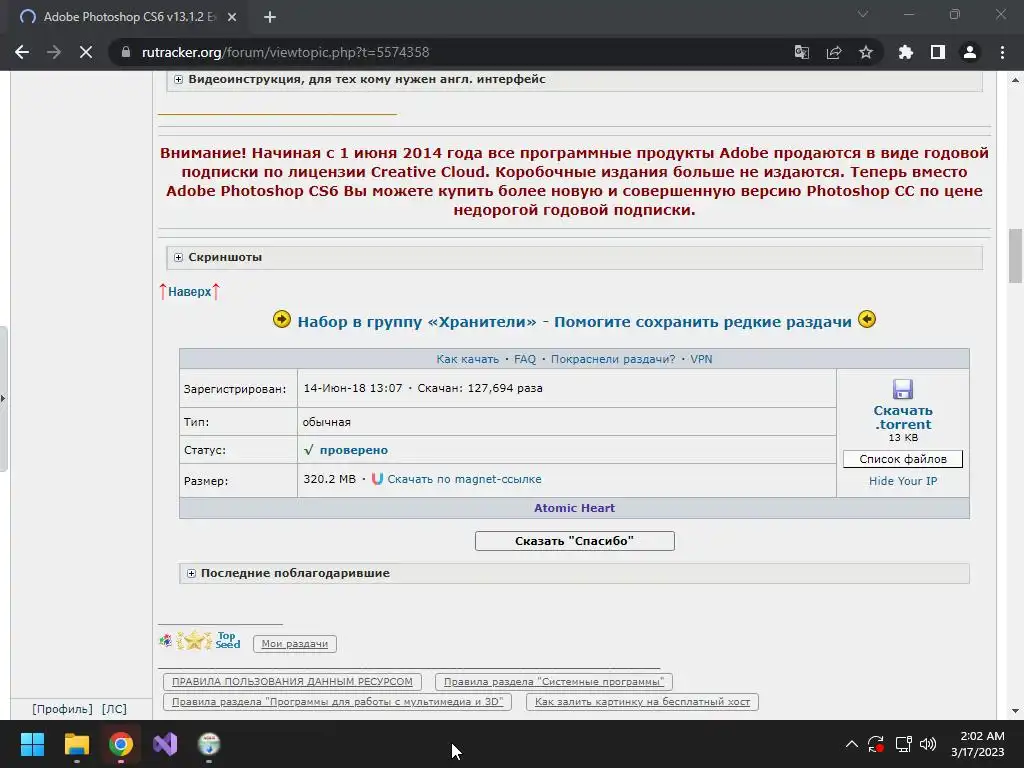Click the [Профиль] link

pyautogui.click(x=62, y=709)
